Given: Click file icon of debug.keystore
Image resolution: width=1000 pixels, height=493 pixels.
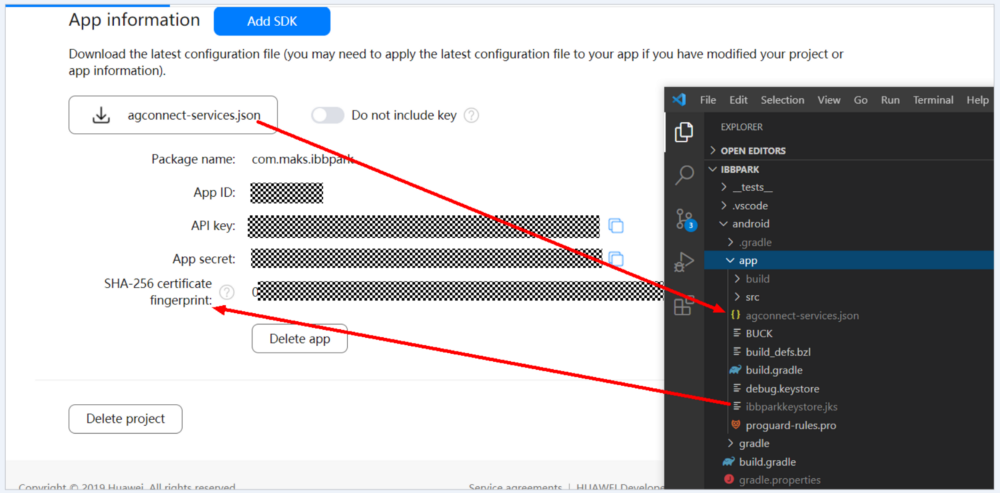Looking at the screenshot, I should pos(737,388).
